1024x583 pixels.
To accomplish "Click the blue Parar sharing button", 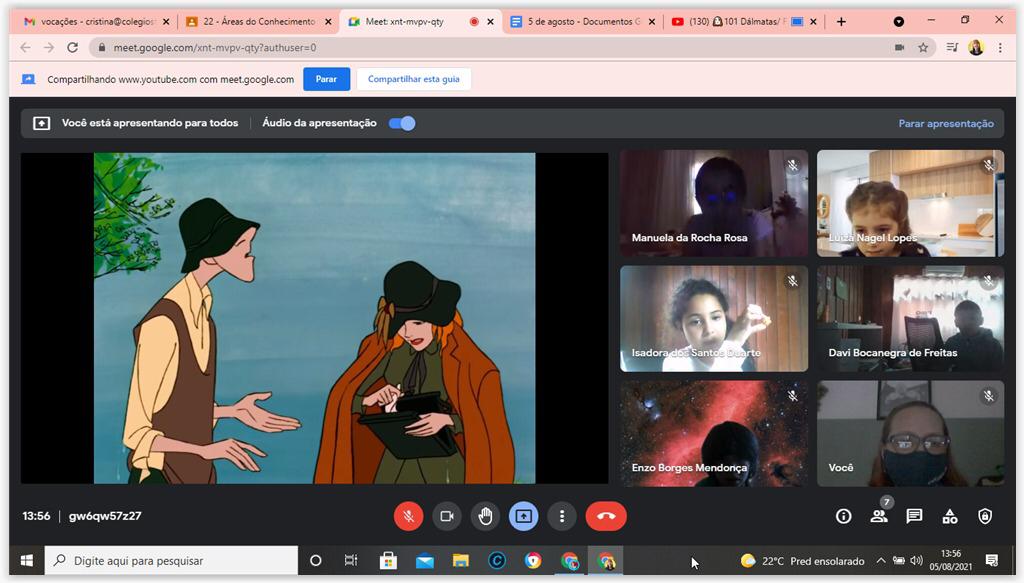I will 326,79.
